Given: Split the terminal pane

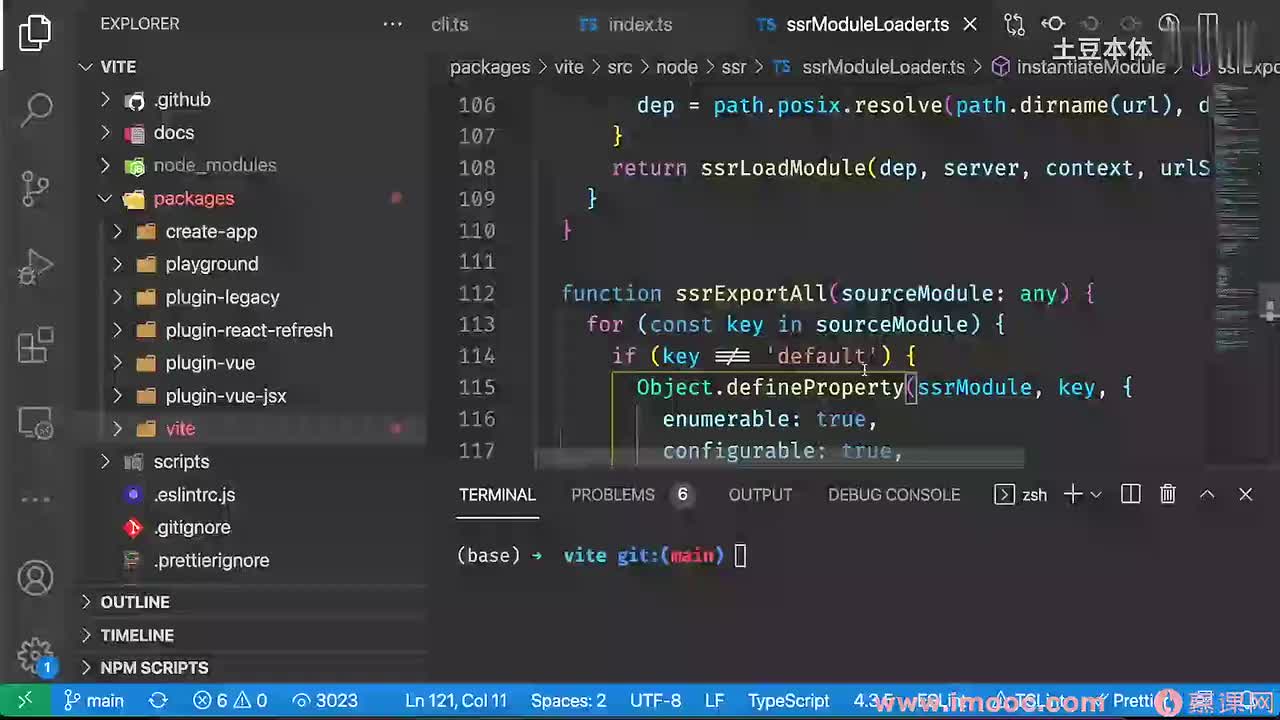Looking at the screenshot, I should coord(1131,494).
